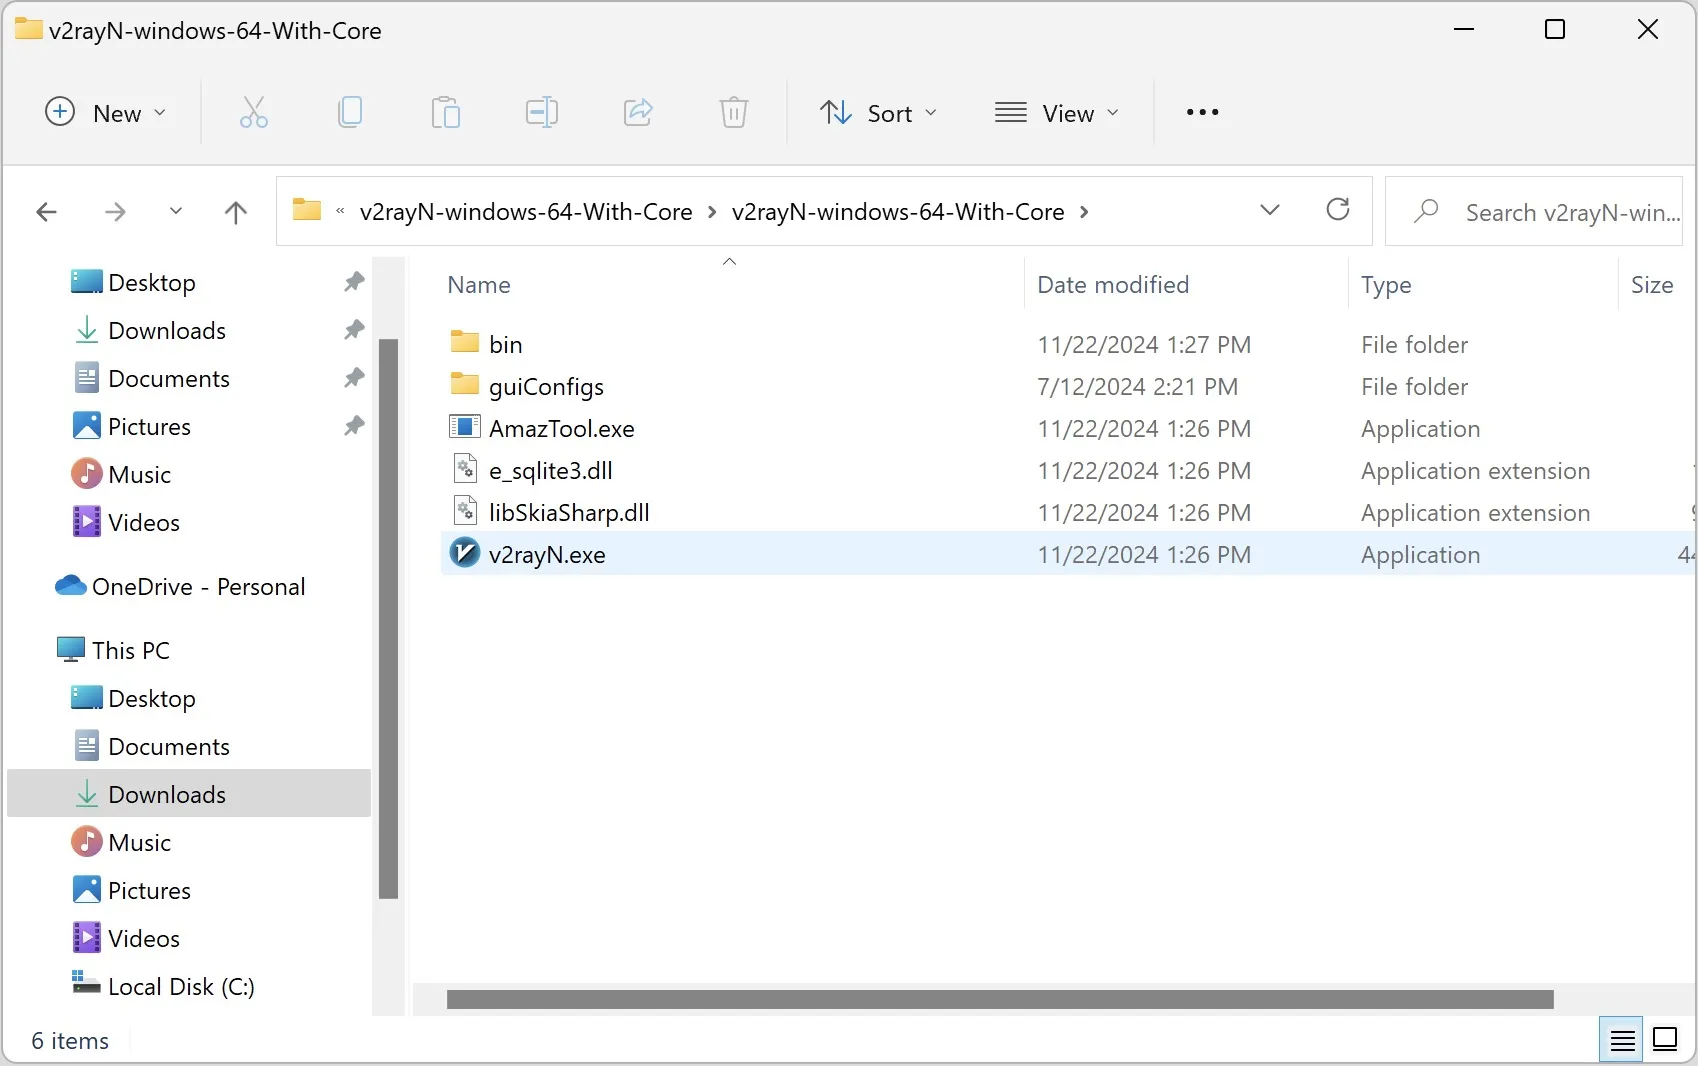The width and height of the screenshot is (1698, 1066).
Task: Click the e_sqlite3.dll file name
Action: coord(551,470)
